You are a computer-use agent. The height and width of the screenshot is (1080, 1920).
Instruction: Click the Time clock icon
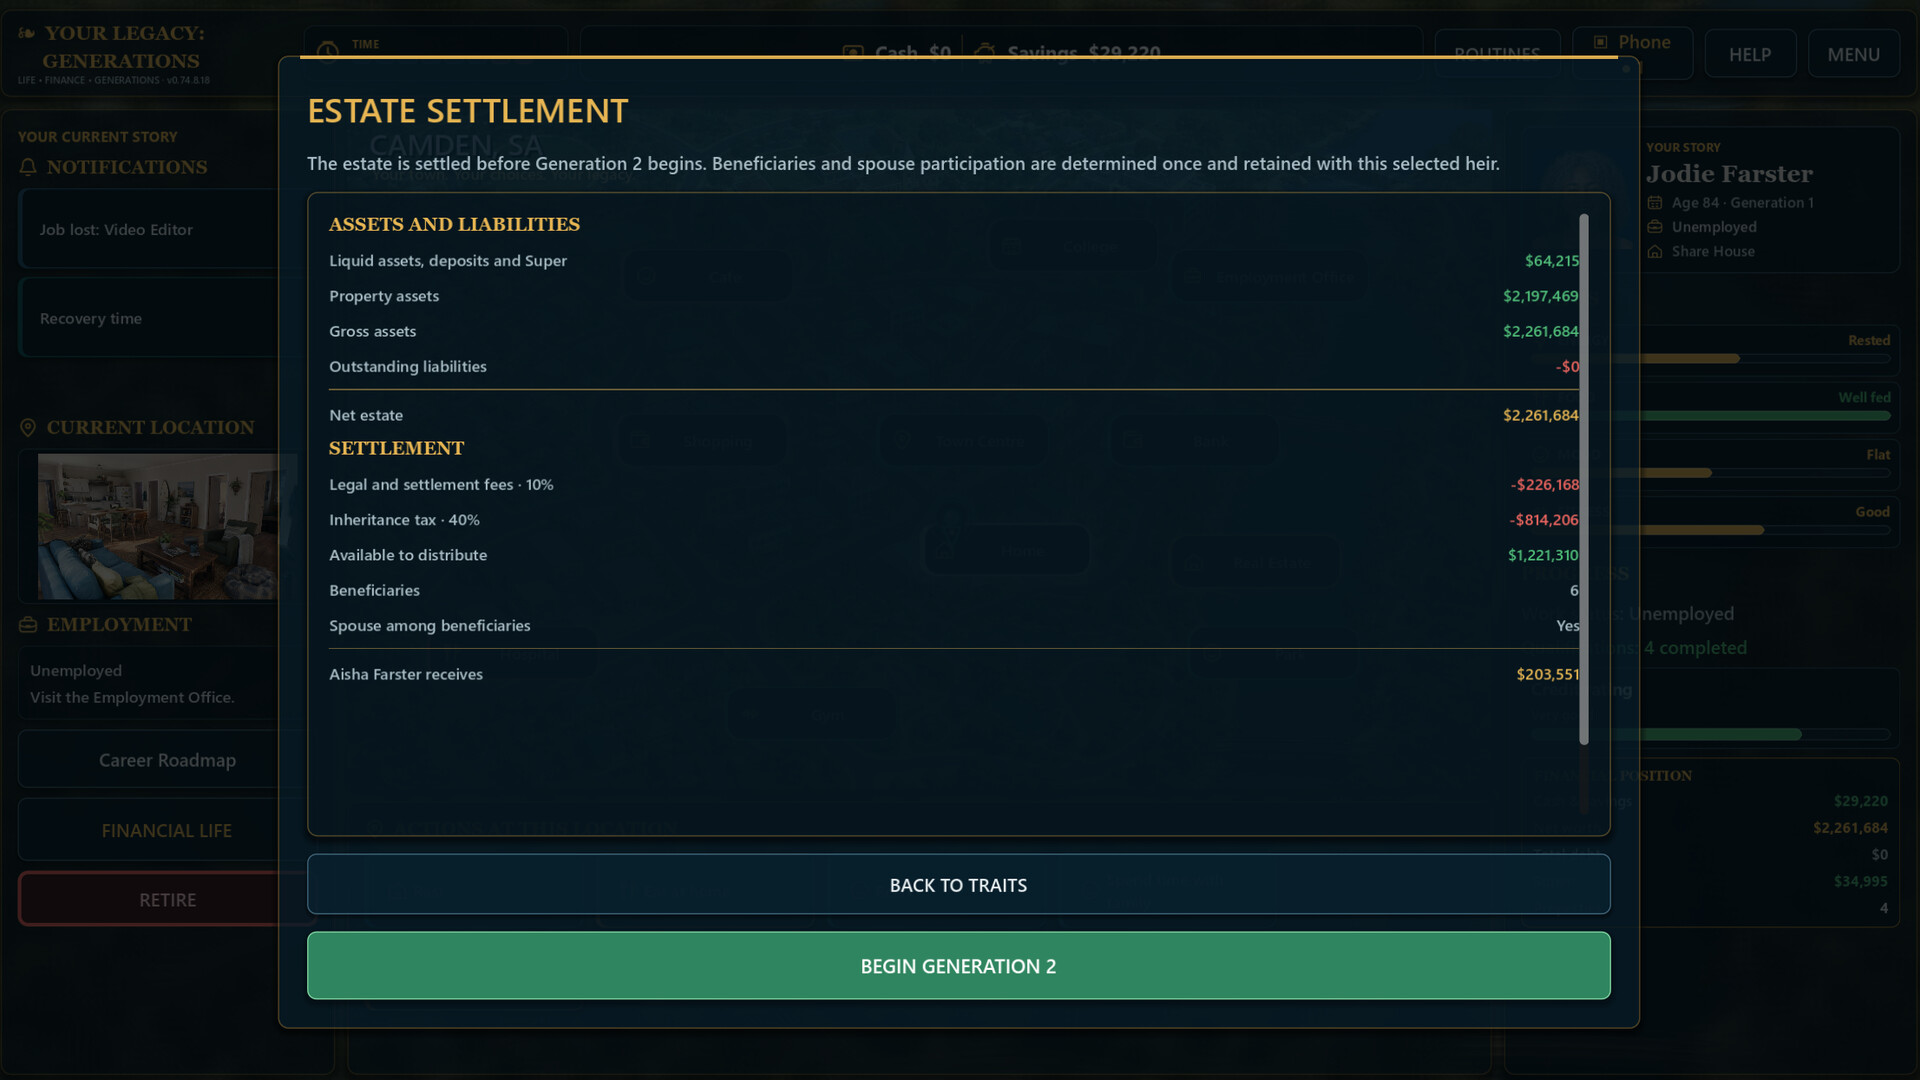tap(327, 49)
